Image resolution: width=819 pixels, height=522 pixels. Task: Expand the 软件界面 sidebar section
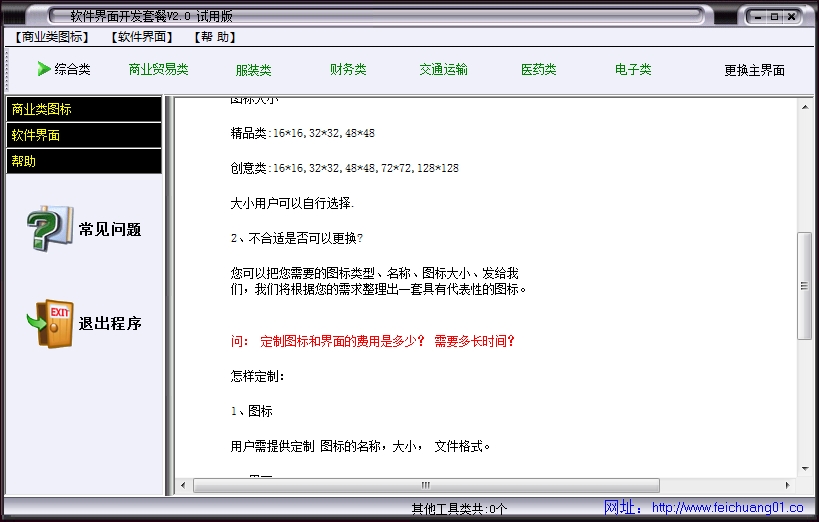(84, 135)
